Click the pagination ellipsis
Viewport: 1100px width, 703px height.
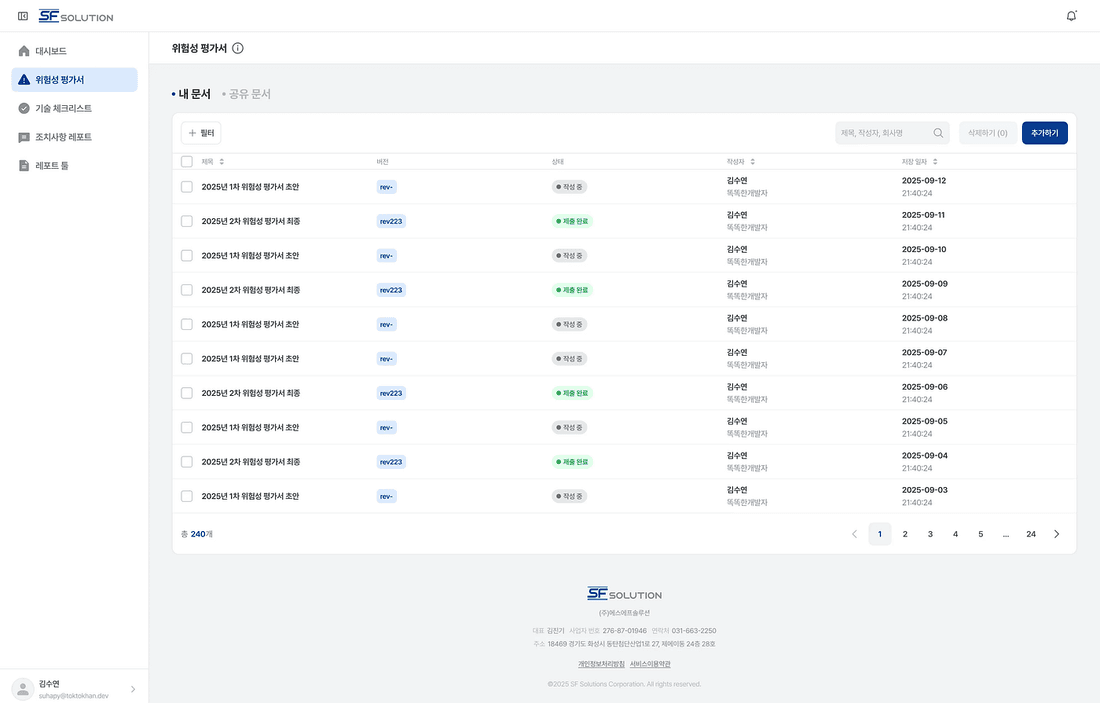tap(1006, 534)
